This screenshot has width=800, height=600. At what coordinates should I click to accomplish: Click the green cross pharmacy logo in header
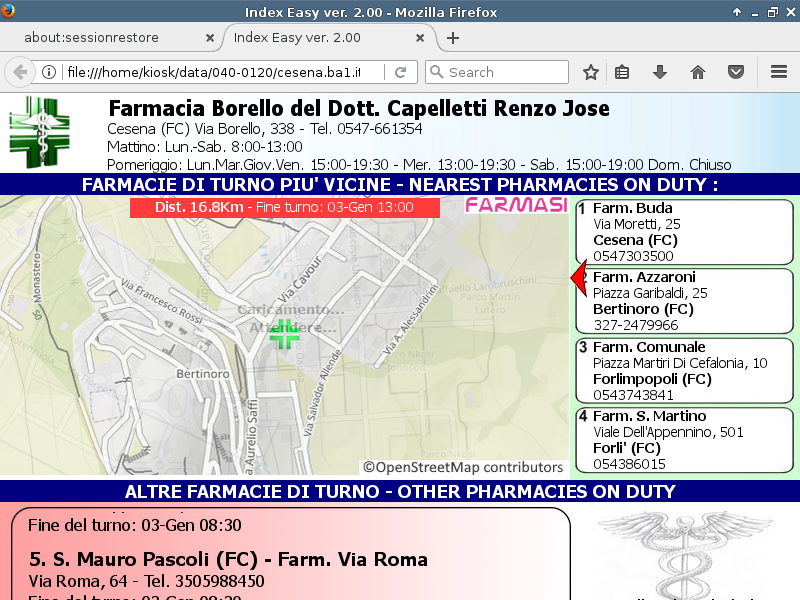click(40, 132)
